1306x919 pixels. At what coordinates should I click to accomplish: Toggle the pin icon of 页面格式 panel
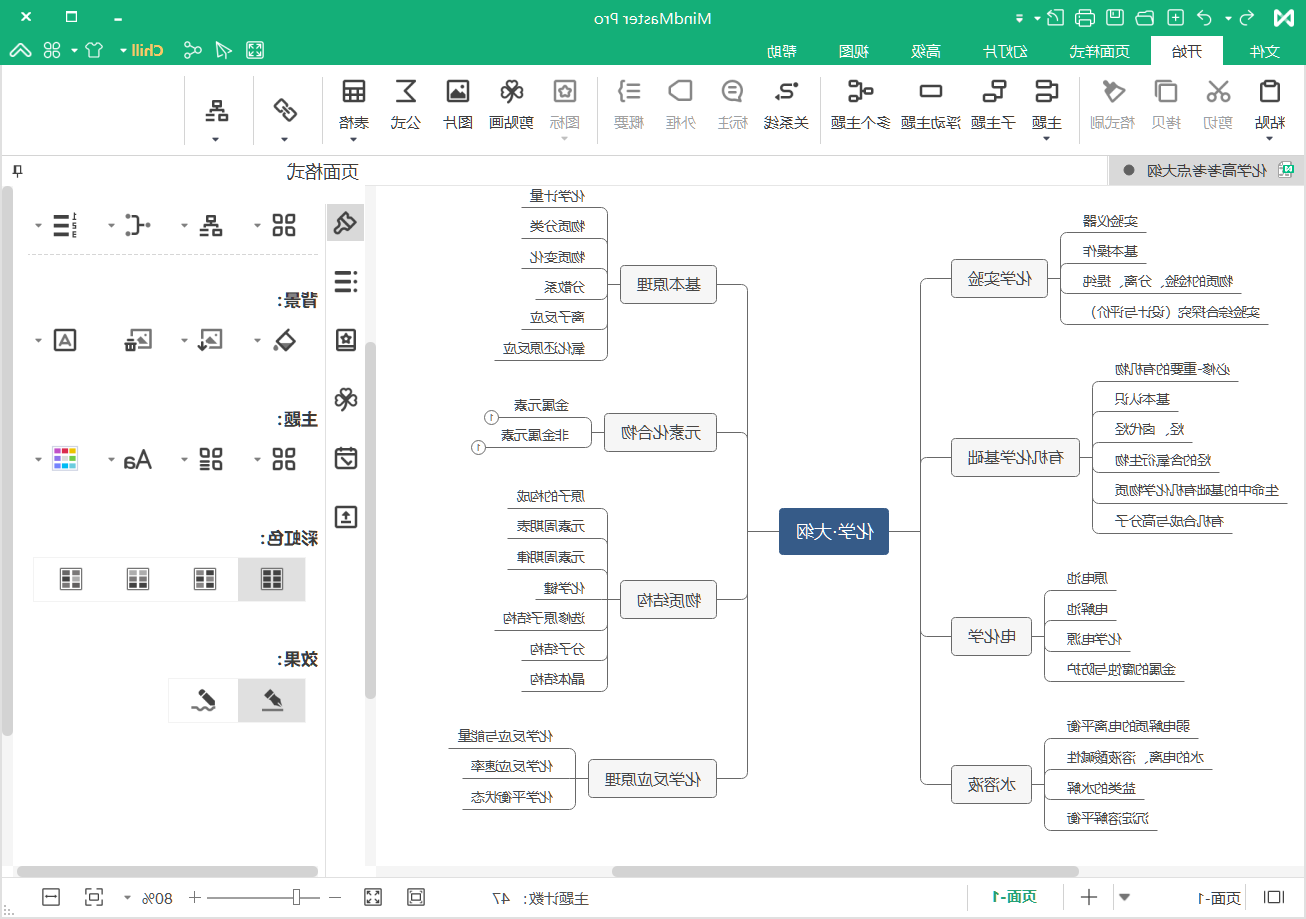[x=17, y=171]
